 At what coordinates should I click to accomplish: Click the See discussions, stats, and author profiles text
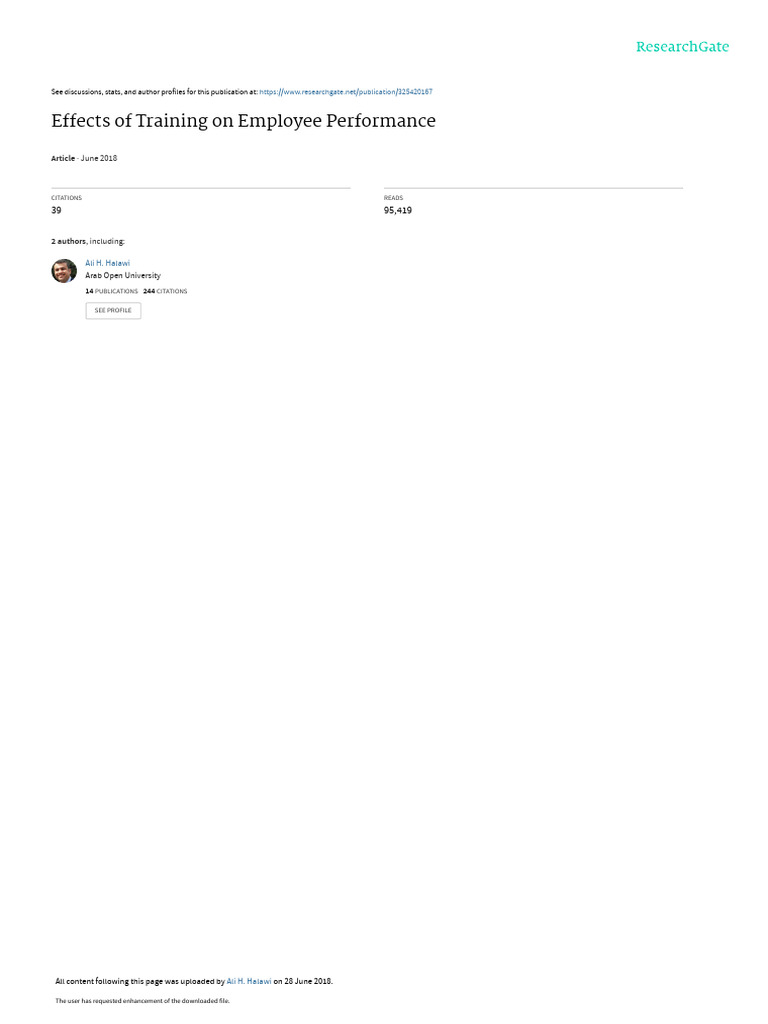(x=154, y=92)
